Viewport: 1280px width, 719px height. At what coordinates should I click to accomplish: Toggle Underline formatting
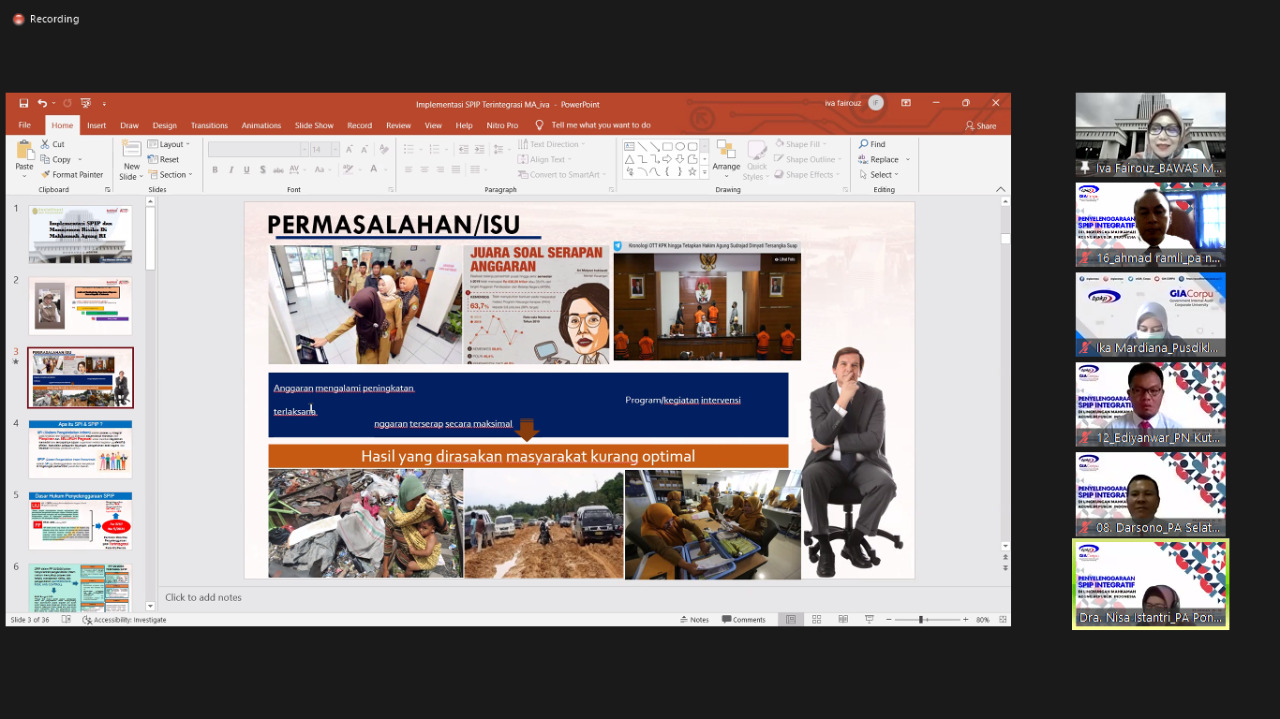[247, 170]
